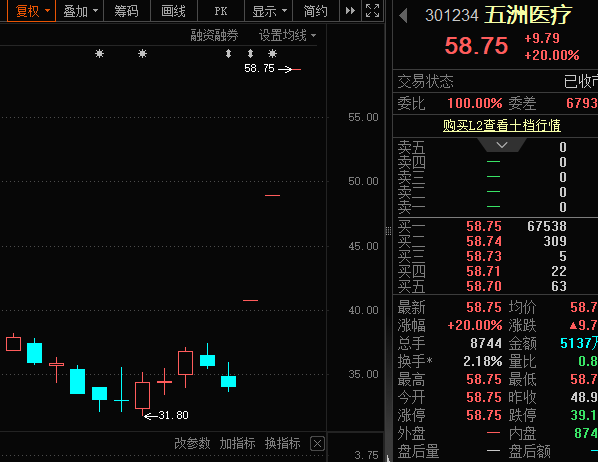
Task: Click the 换指标 button
Action: [283, 443]
